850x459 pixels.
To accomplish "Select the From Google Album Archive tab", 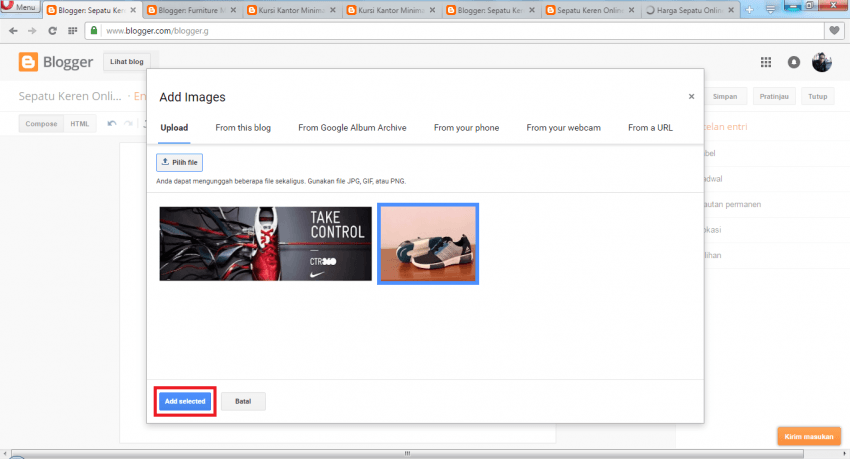I will pos(352,128).
